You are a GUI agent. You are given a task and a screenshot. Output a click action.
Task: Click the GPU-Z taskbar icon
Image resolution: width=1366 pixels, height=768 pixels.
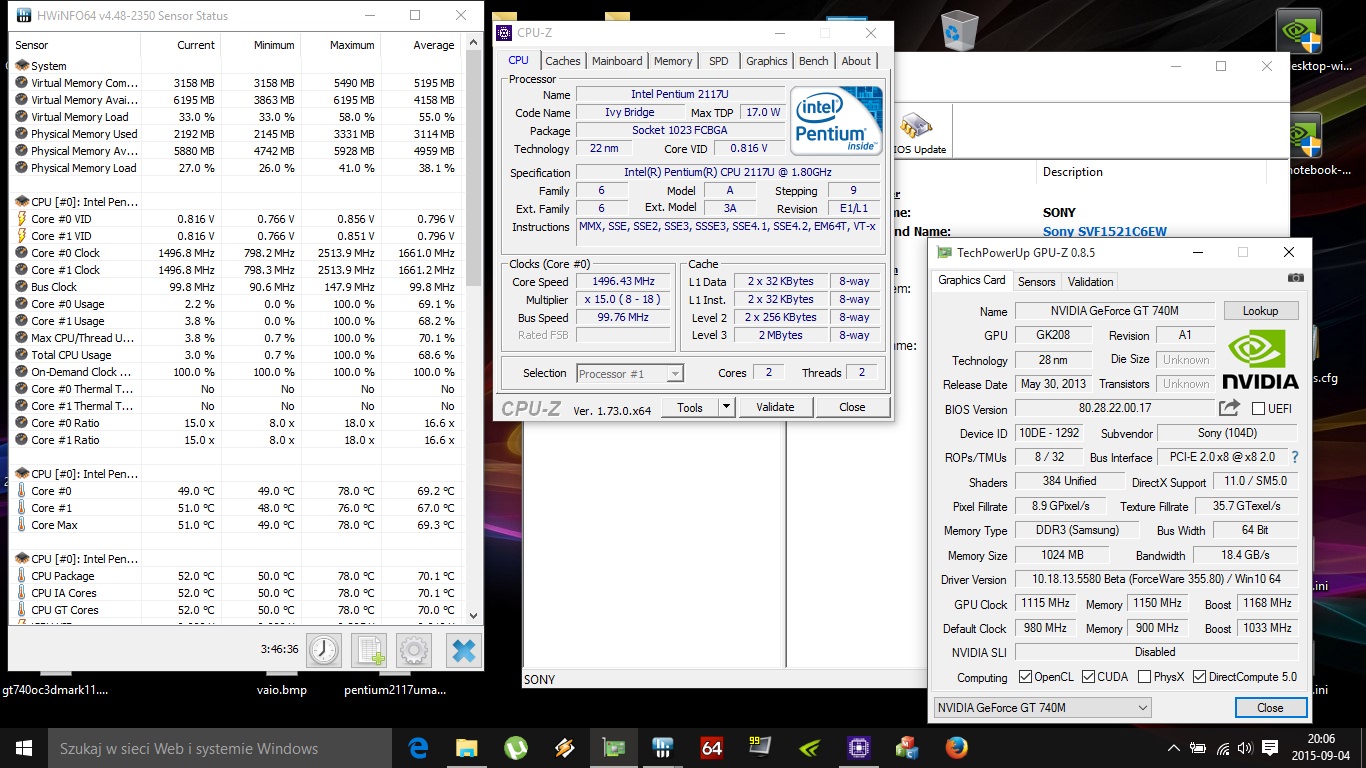pos(614,748)
